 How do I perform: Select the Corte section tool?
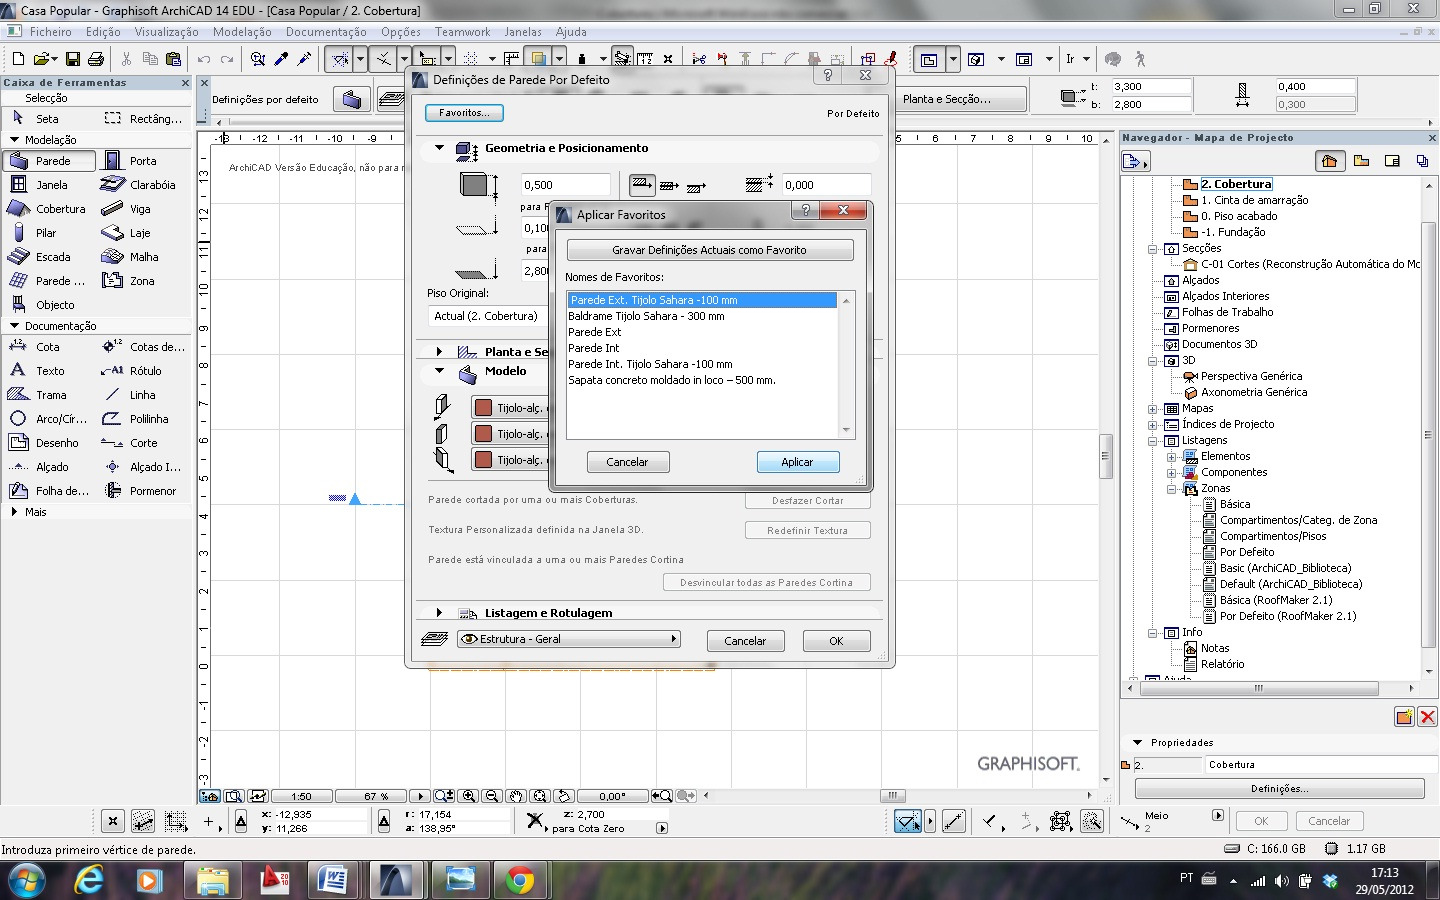point(143,443)
